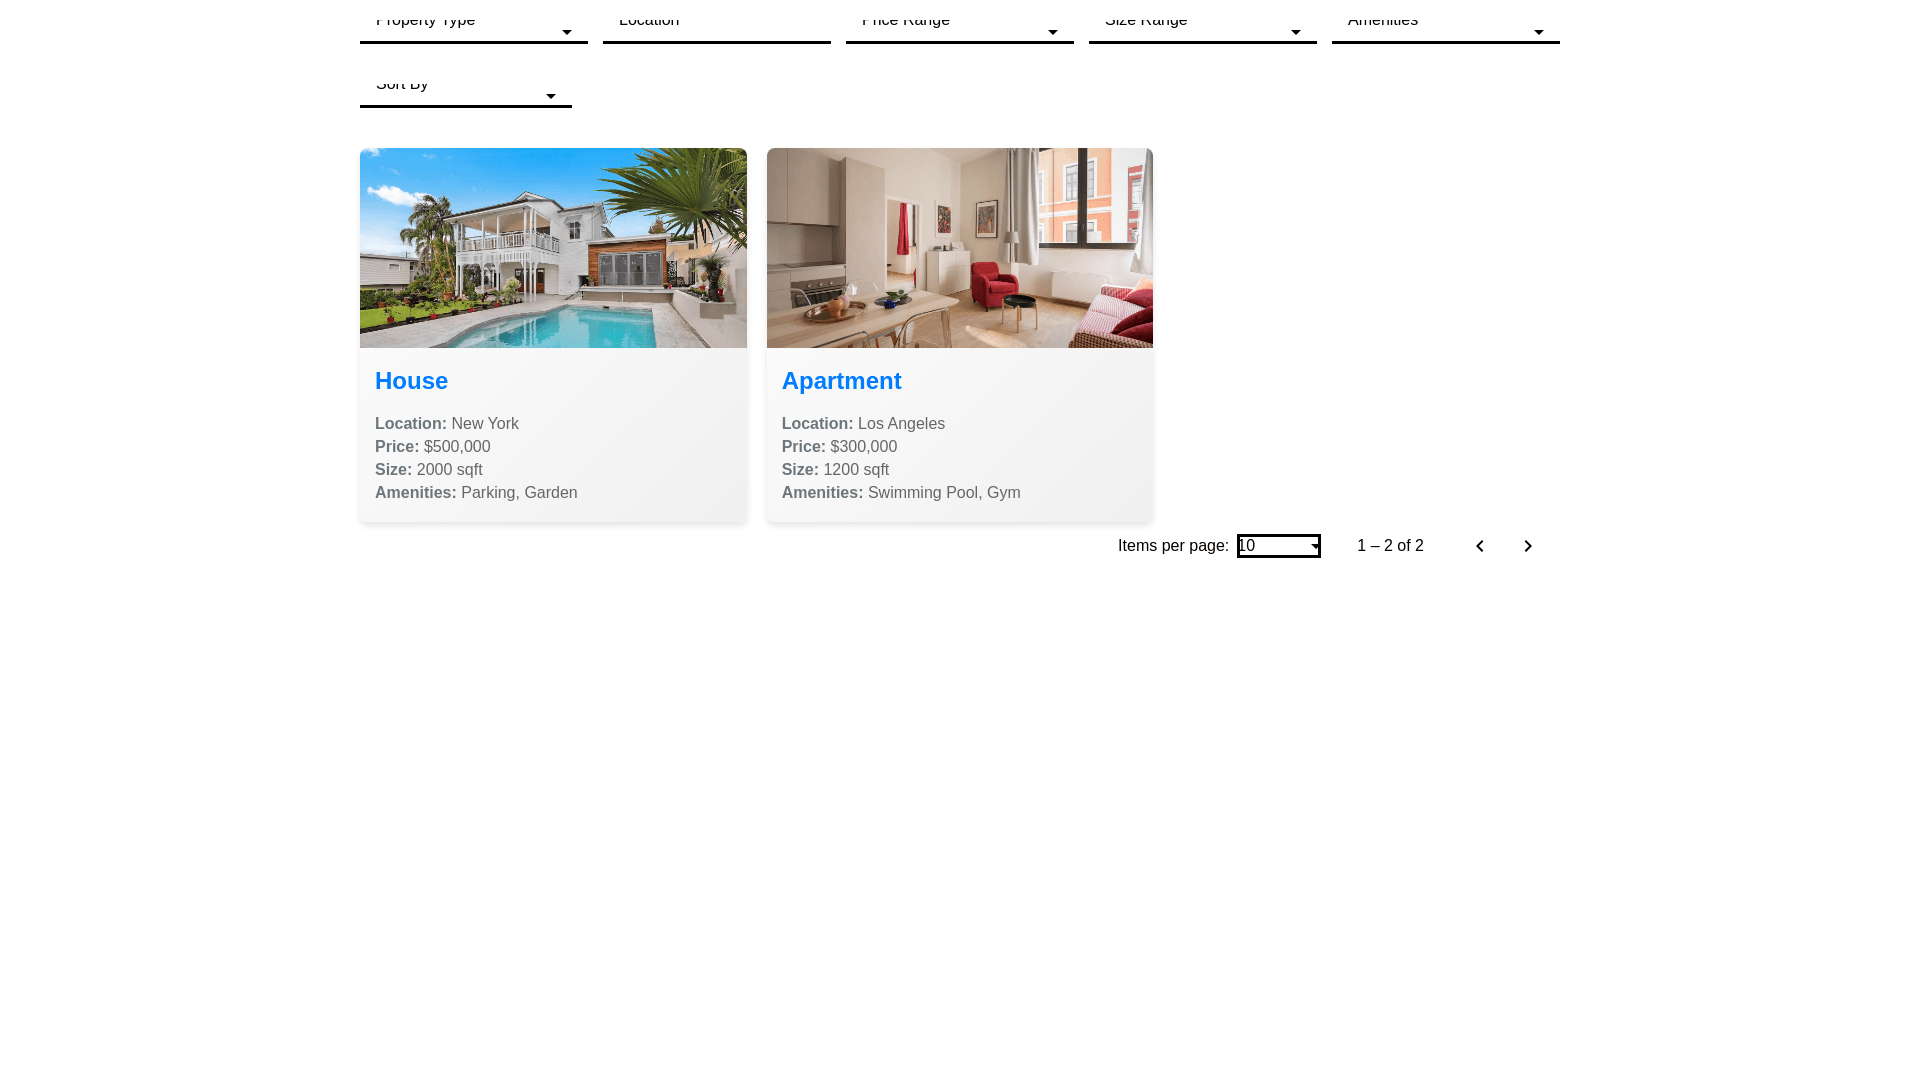Open the House listing title link
This screenshot has width=1920, height=1080.
pyautogui.click(x=411, y=381)
